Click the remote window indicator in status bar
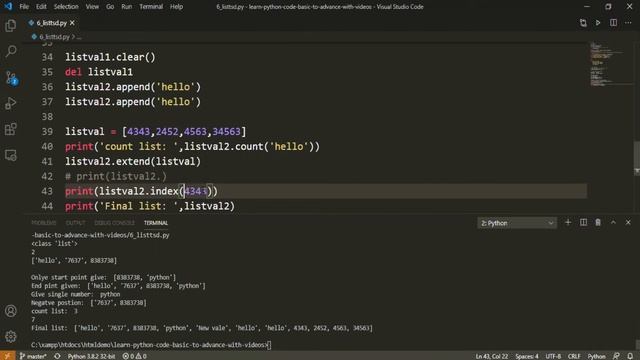This screenshot has width=640, height=360. tap(7, 356)
